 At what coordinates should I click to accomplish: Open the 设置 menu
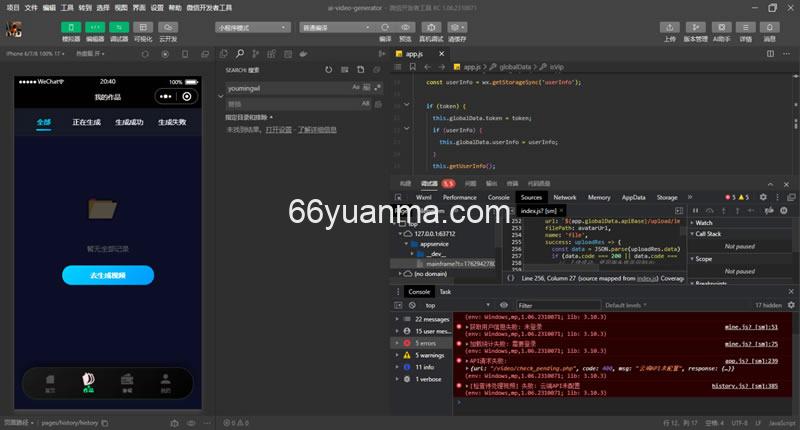pos(157,8)
